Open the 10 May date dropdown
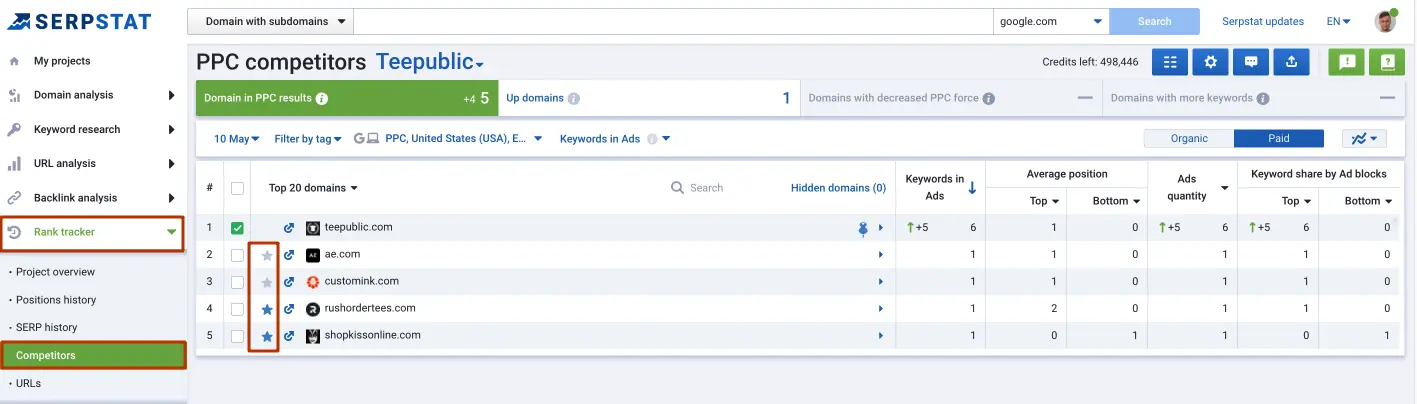This screenshot has width=1417, height=404. (x=237, y=139)
